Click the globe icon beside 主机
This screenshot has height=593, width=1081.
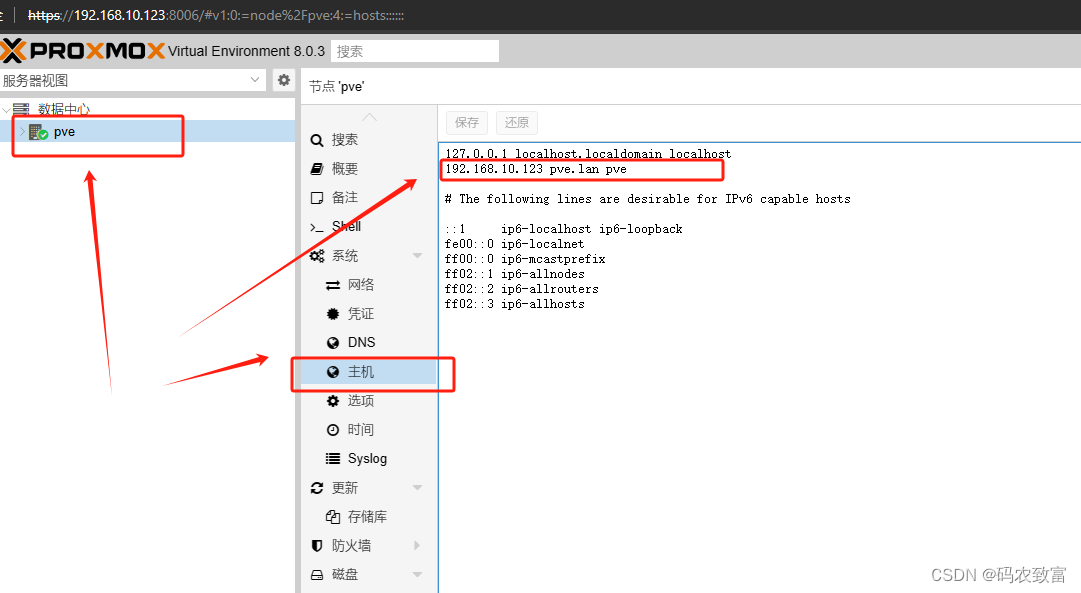pos(332,372)
